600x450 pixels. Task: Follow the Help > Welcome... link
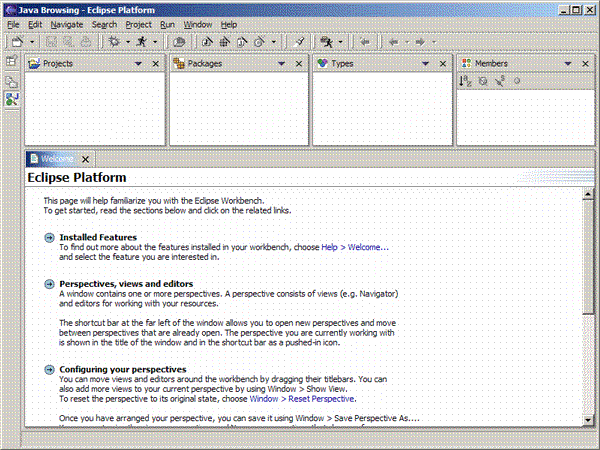(355, 247)
